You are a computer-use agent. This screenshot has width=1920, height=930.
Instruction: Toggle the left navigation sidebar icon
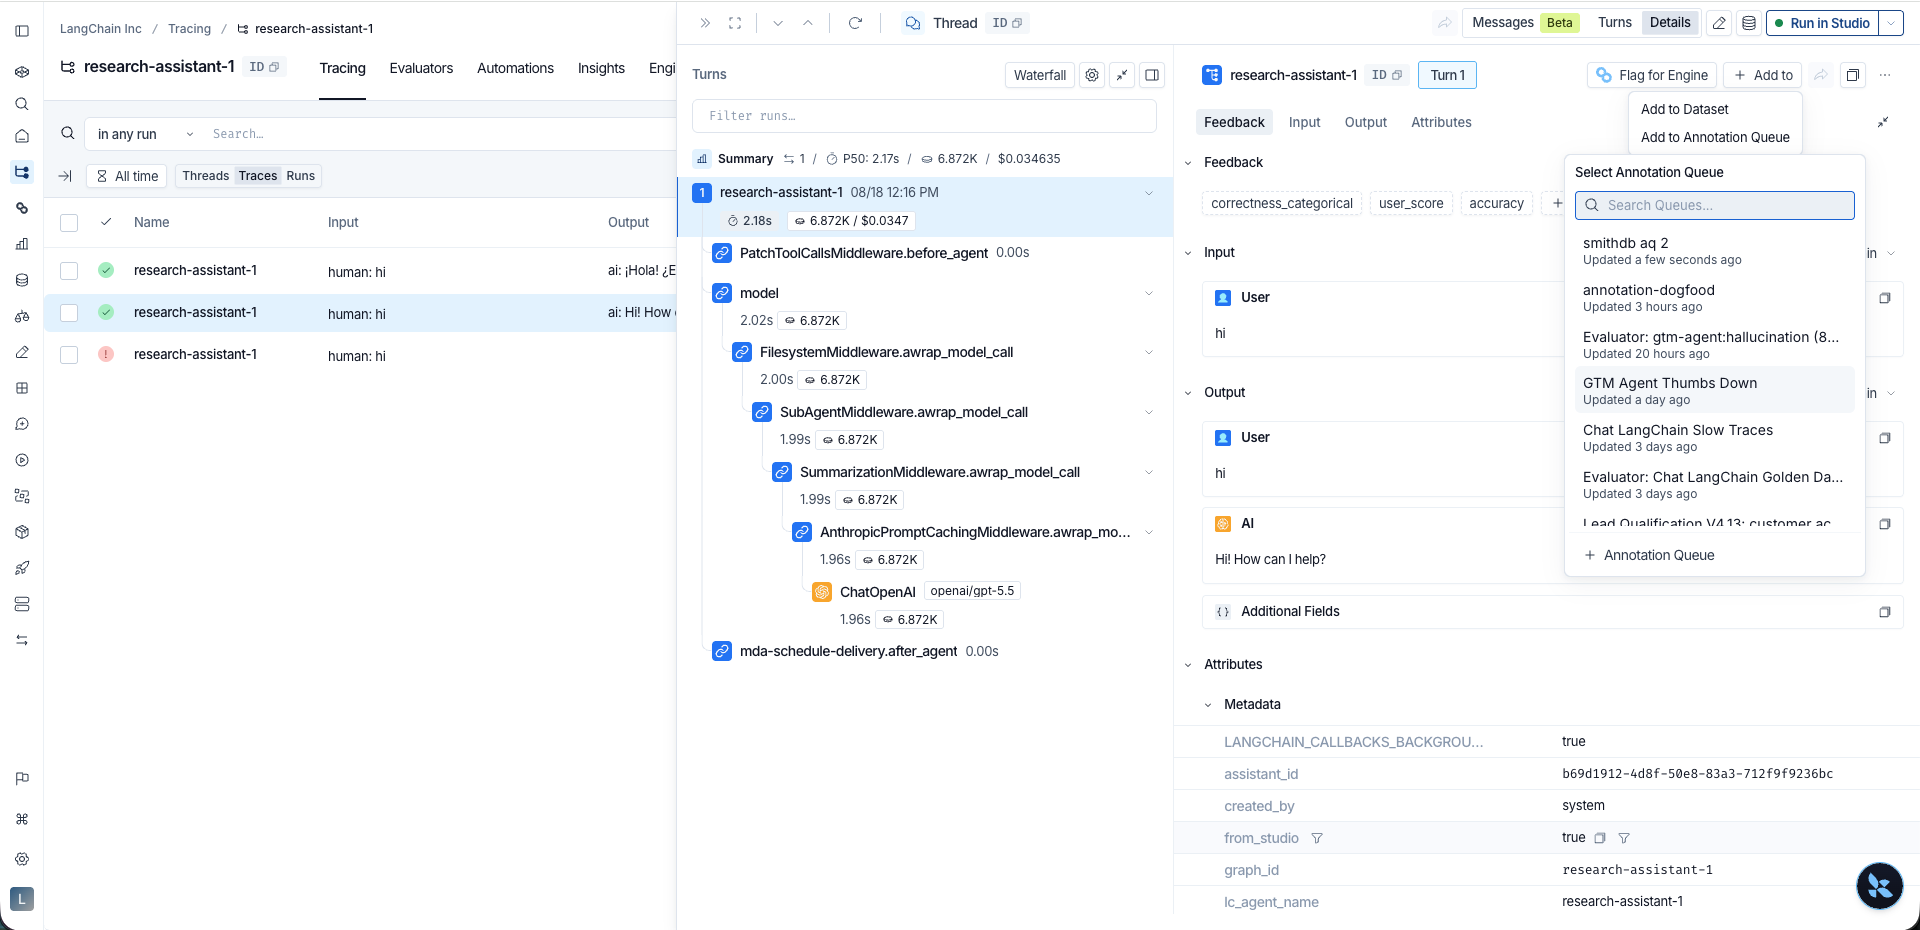(x=22, y=31)
